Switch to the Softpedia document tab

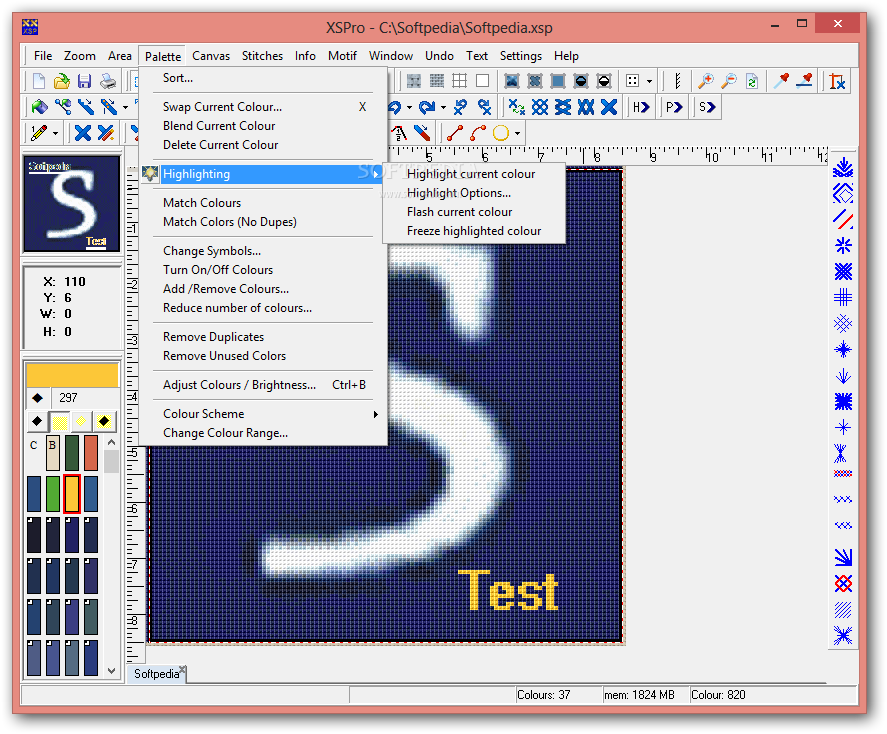[157, 674]
